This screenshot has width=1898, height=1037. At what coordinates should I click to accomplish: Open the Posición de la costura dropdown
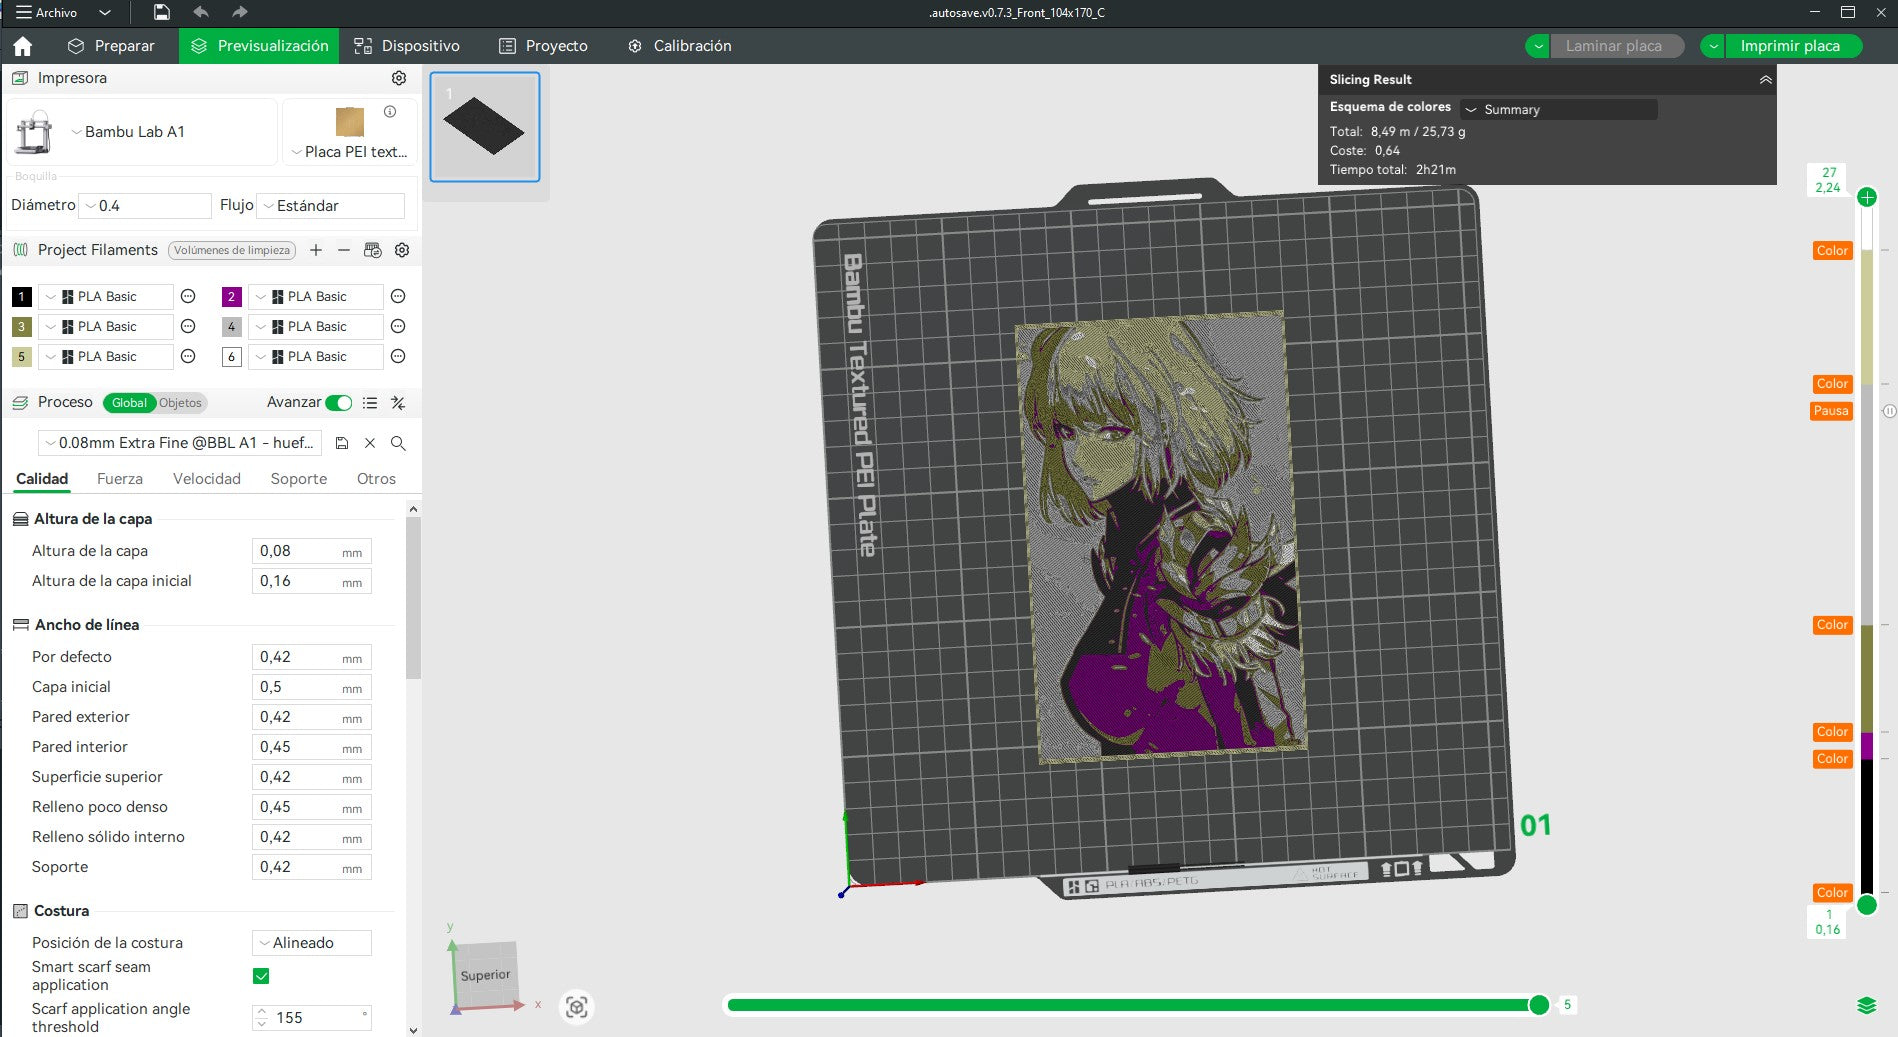coord(312,943)
